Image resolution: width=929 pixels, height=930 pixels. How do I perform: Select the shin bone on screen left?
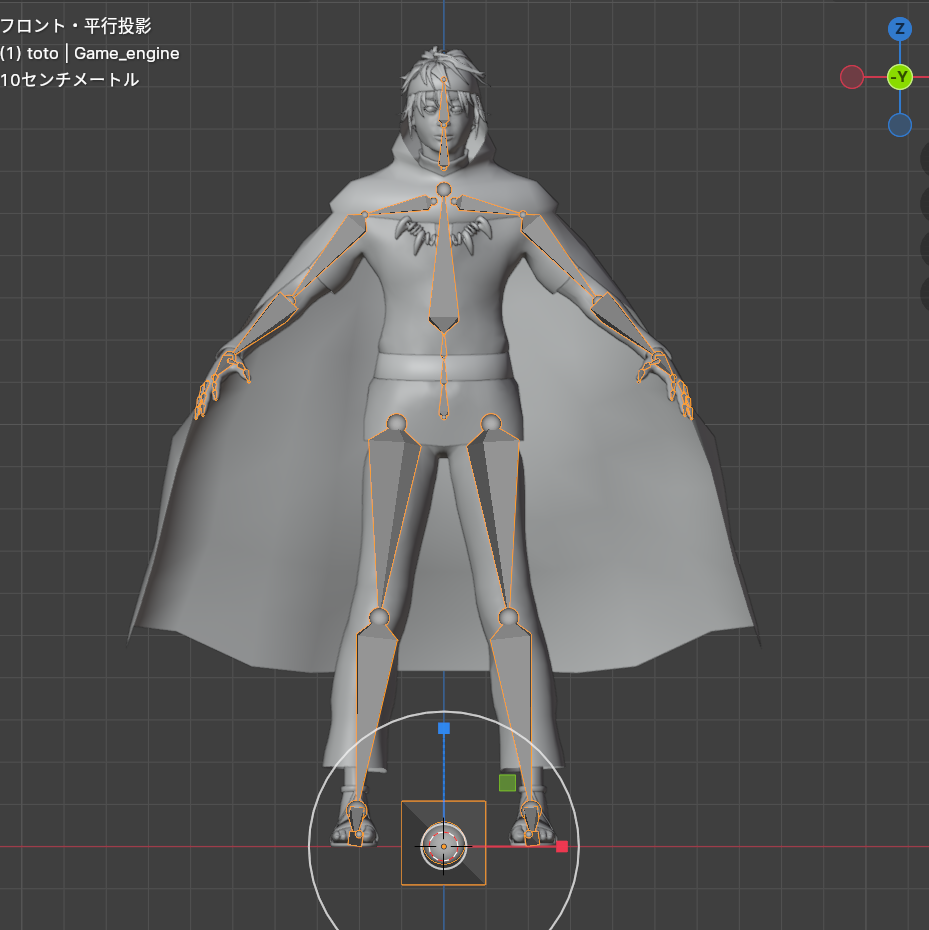click(x=373, y=706)
